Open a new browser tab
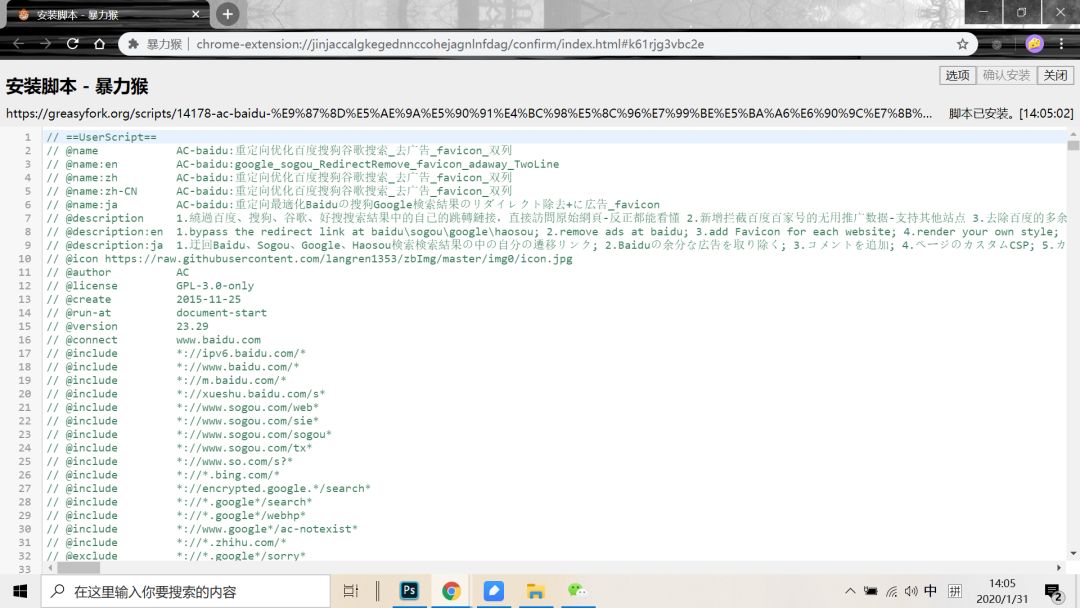The image size is (1080, 608). point(228,14)
